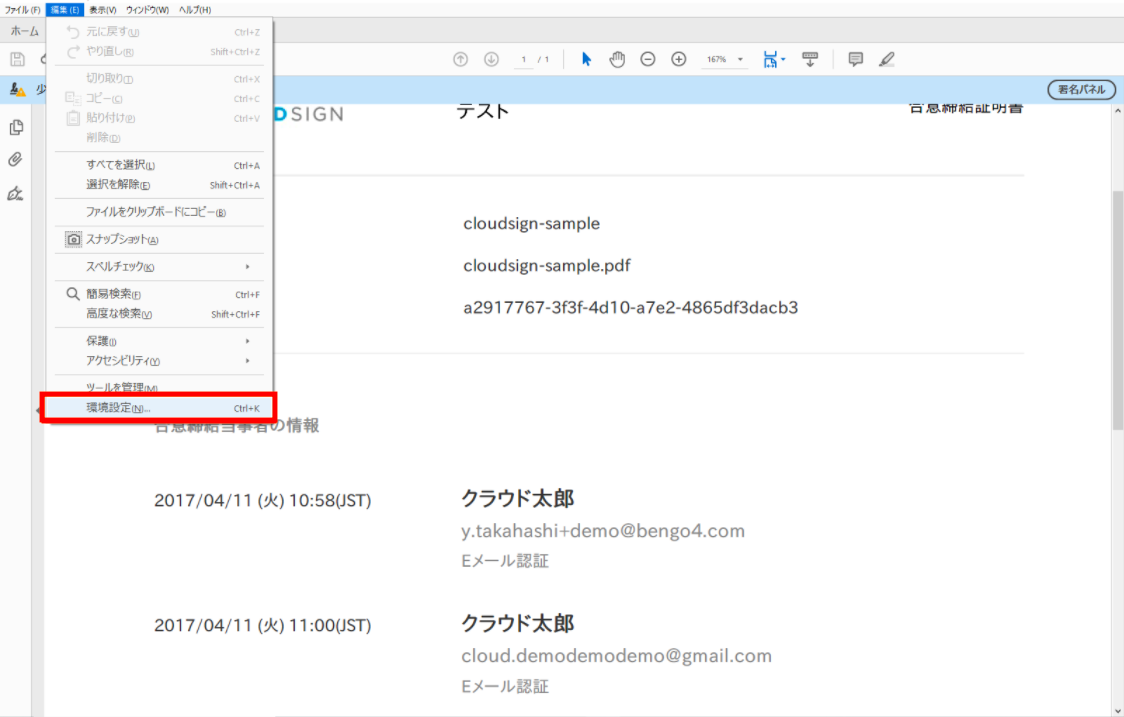
Task: Click the vertical scrollbar thumb
Action: tap(1118, 310)
